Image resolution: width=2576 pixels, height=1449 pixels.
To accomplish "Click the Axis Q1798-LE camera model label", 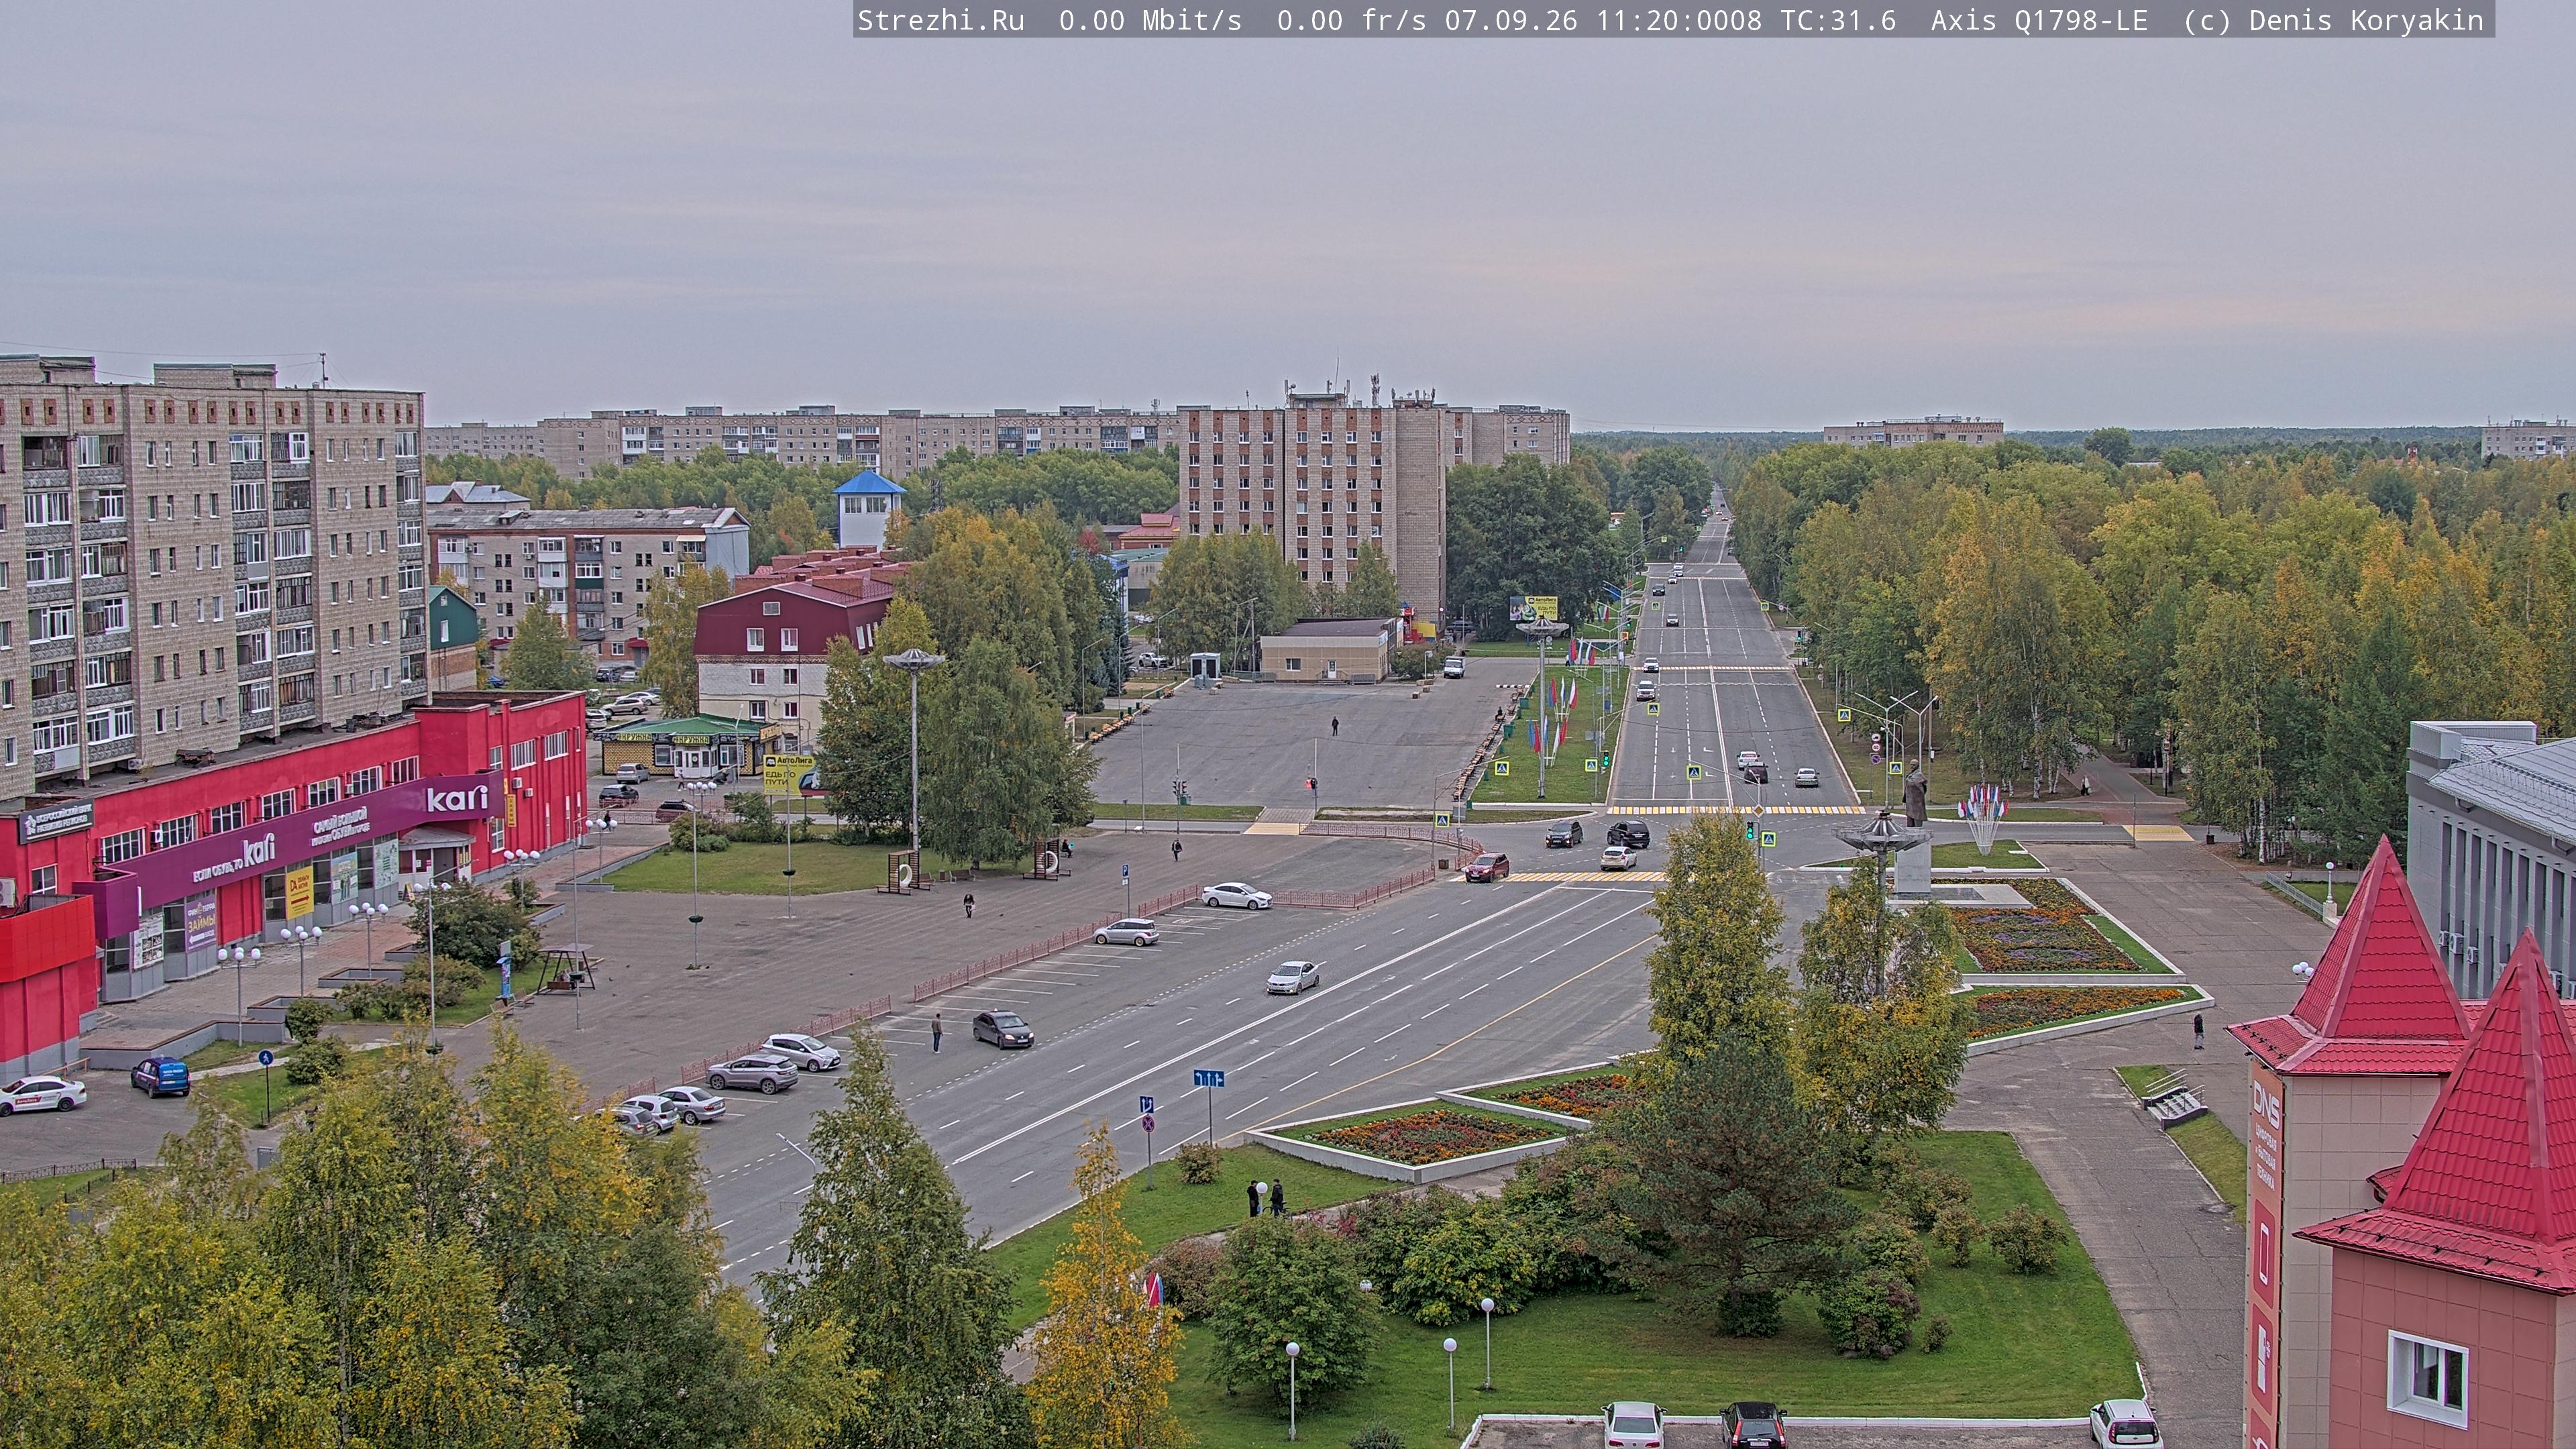I will coord(2038,20).
